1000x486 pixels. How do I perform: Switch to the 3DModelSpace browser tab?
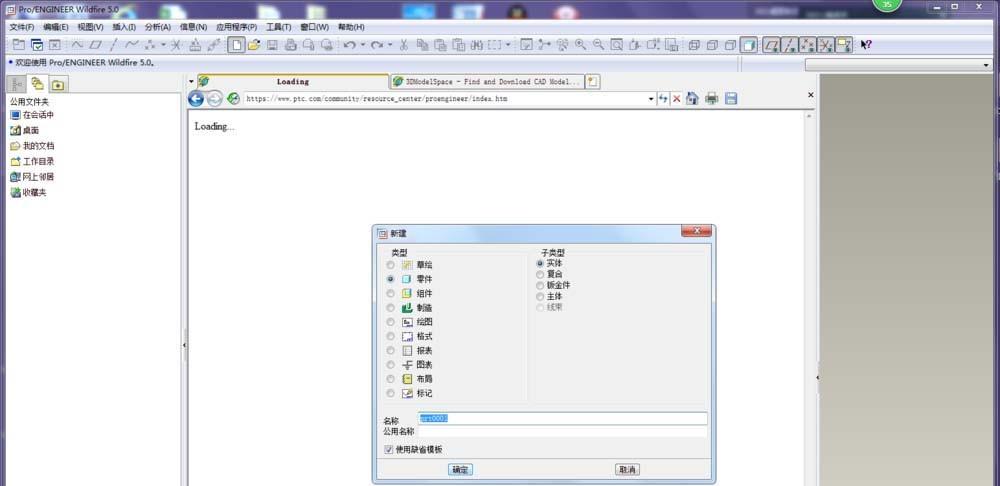[x=487, y=82]
